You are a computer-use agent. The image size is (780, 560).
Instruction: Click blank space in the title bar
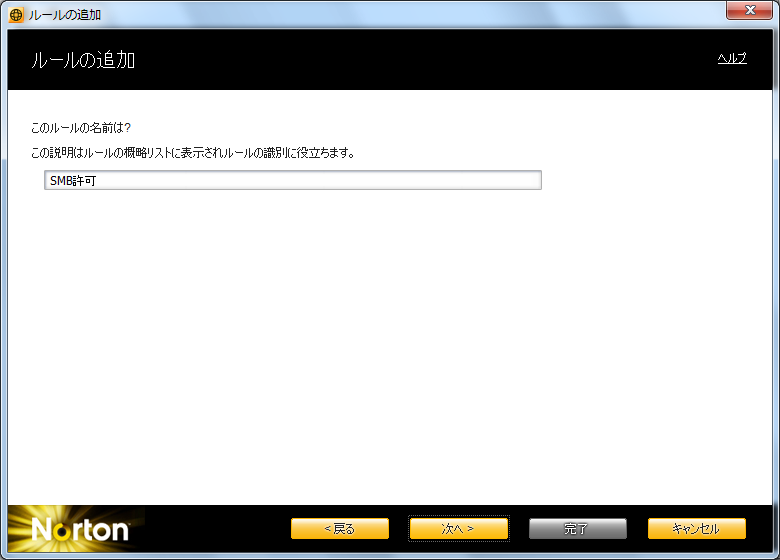400,14
